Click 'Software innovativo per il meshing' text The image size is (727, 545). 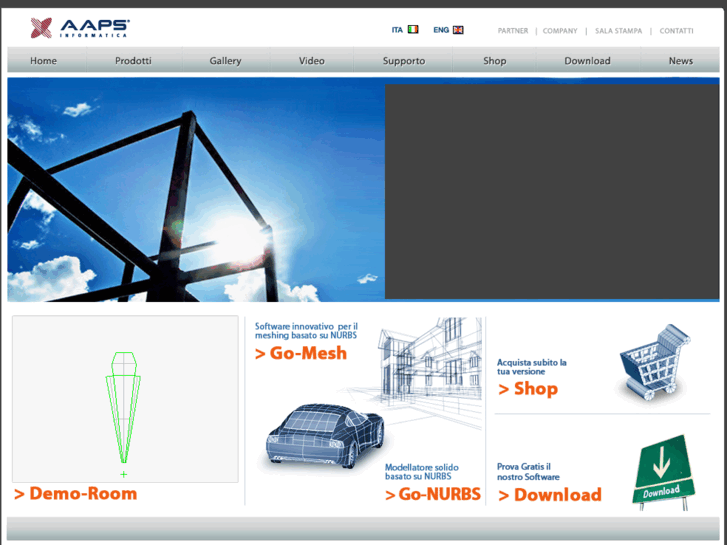[x=306, y=331]
